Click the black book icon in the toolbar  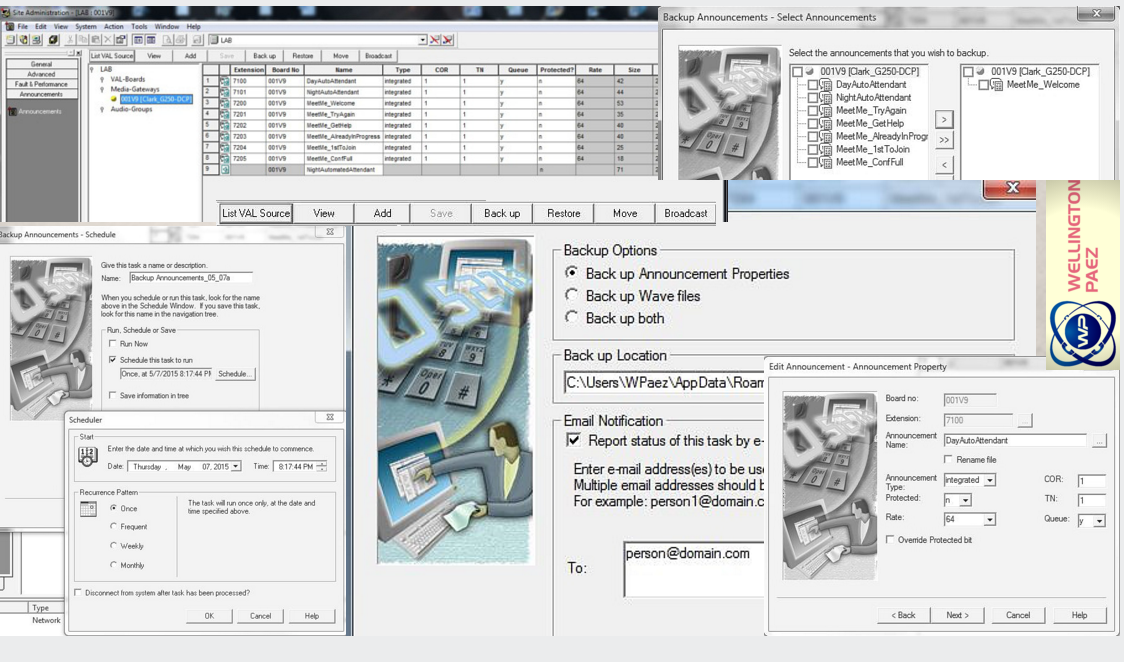tap(53, 39)
